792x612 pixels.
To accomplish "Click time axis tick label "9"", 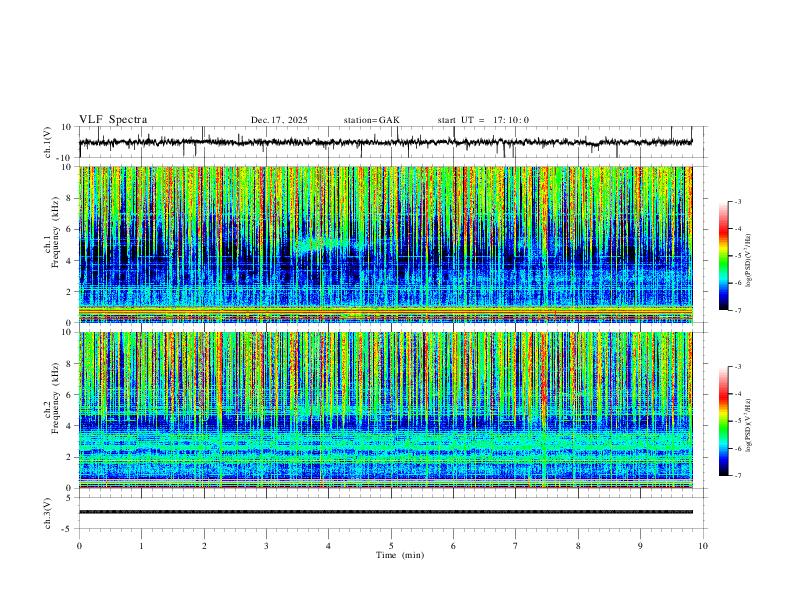I will tap(640, 546).
